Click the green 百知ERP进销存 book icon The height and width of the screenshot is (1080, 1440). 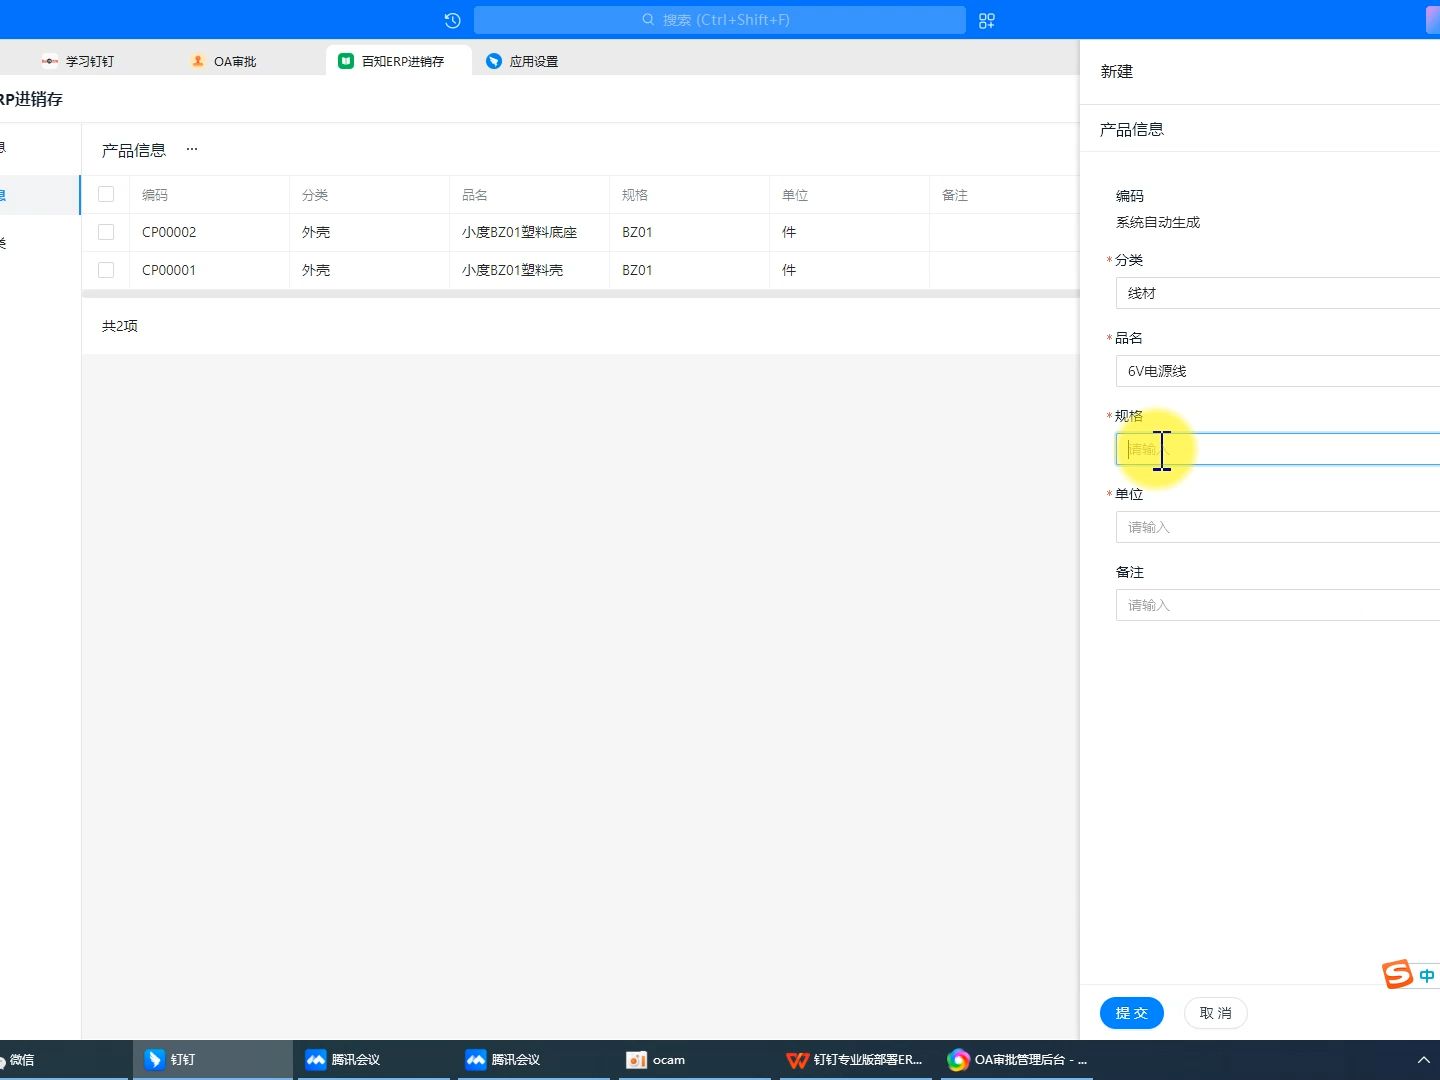tap(345, 61)
